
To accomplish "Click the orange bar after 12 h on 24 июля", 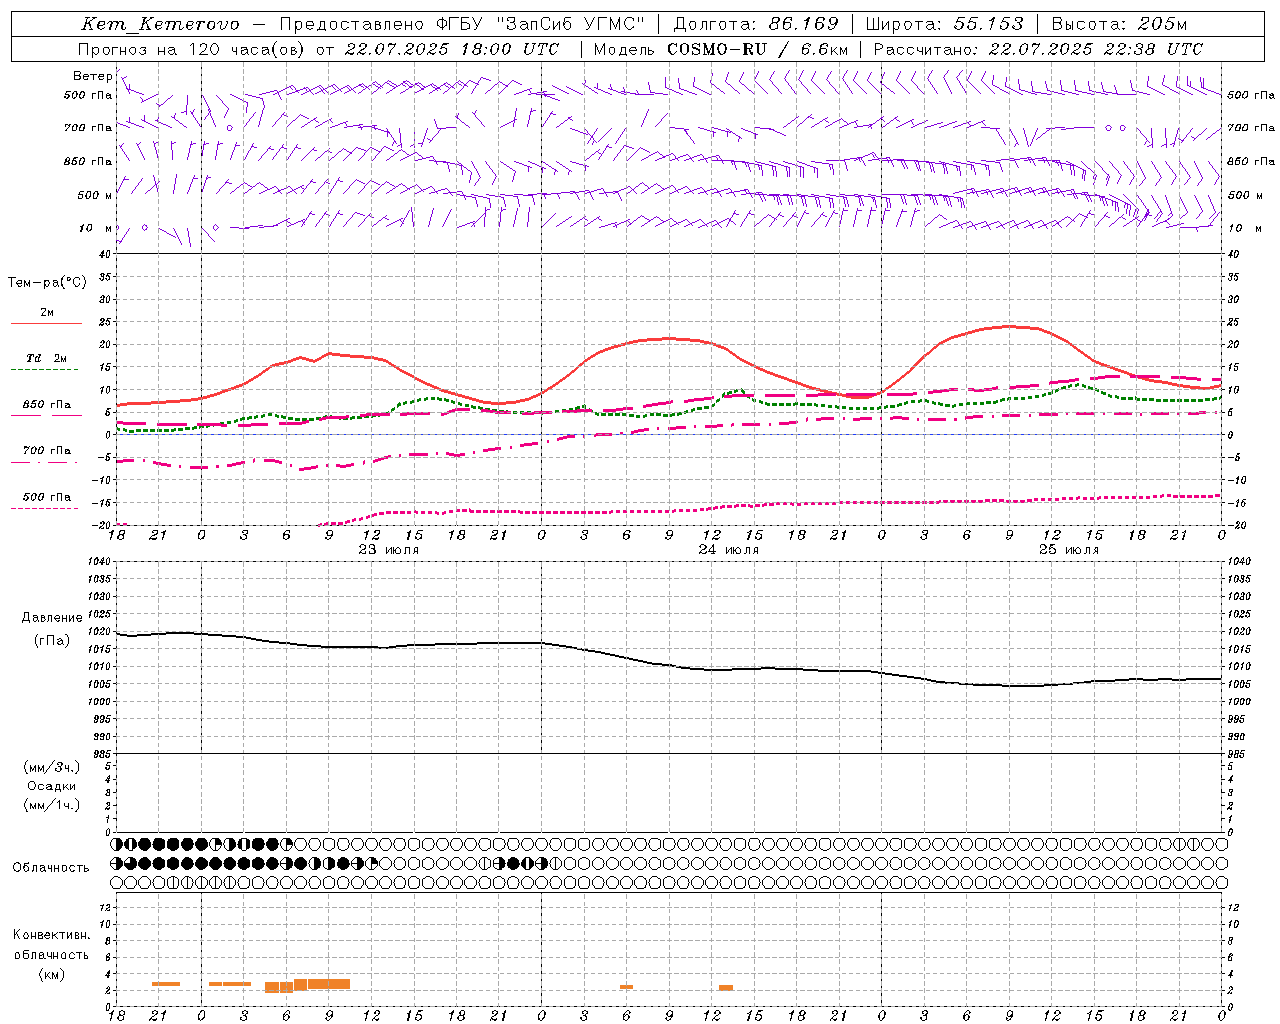I will [726, 988].
